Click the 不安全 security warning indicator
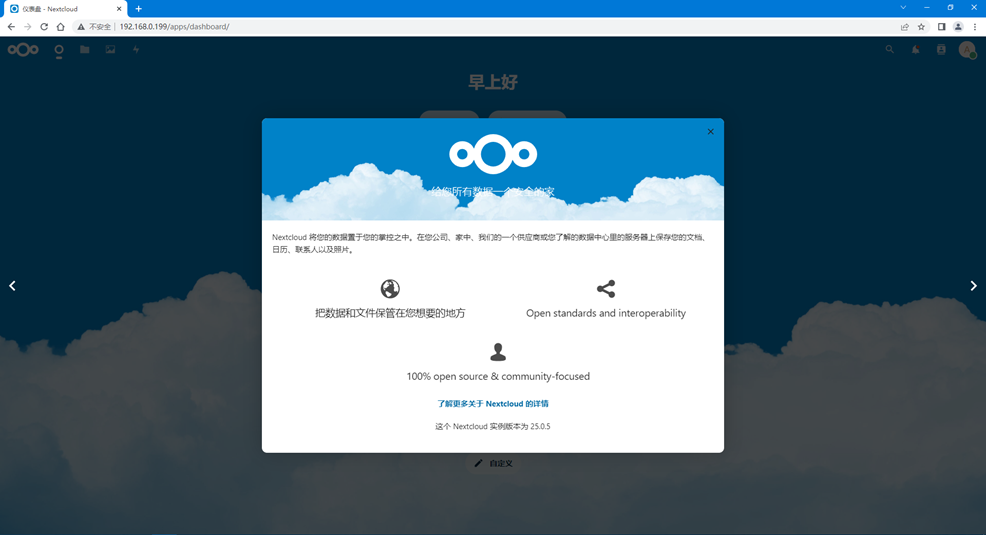This screenshot has height=535, width=986. click(x=94, y=26)
